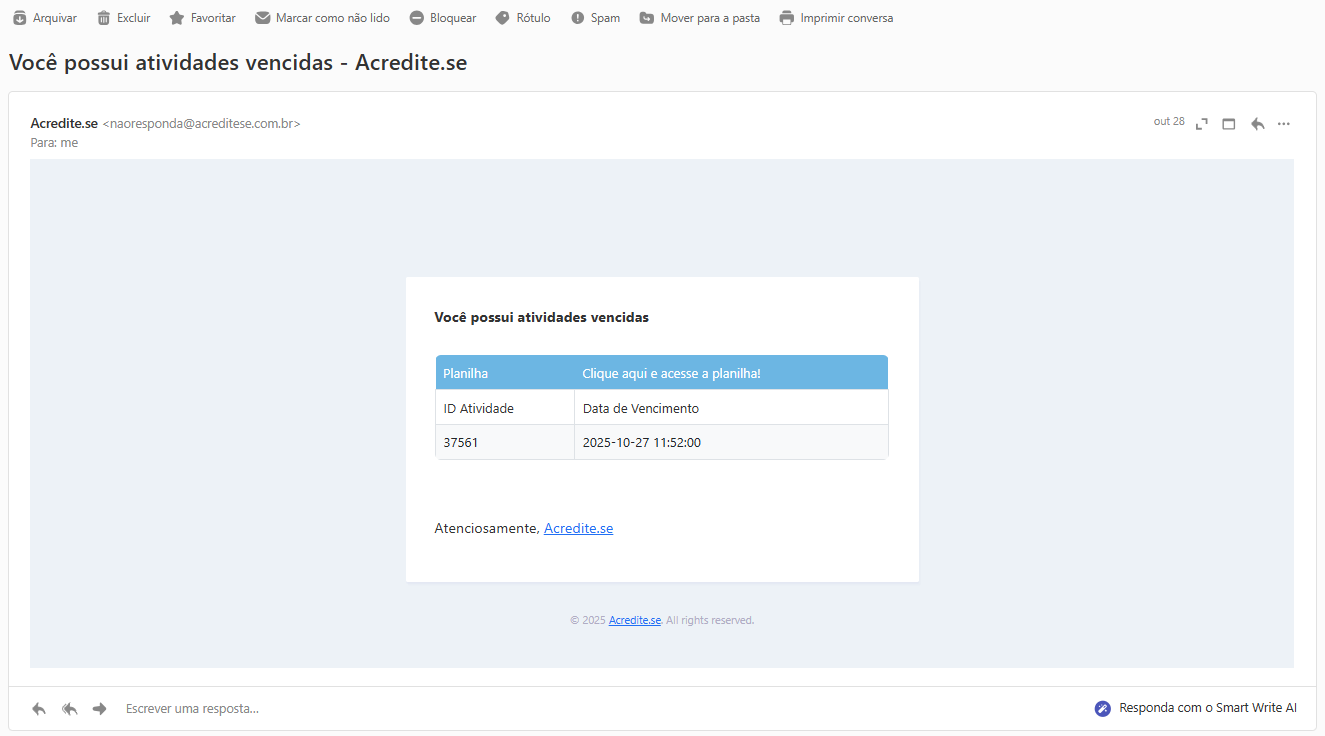Open Mover para a pasta menu

[x=699, y=18]
